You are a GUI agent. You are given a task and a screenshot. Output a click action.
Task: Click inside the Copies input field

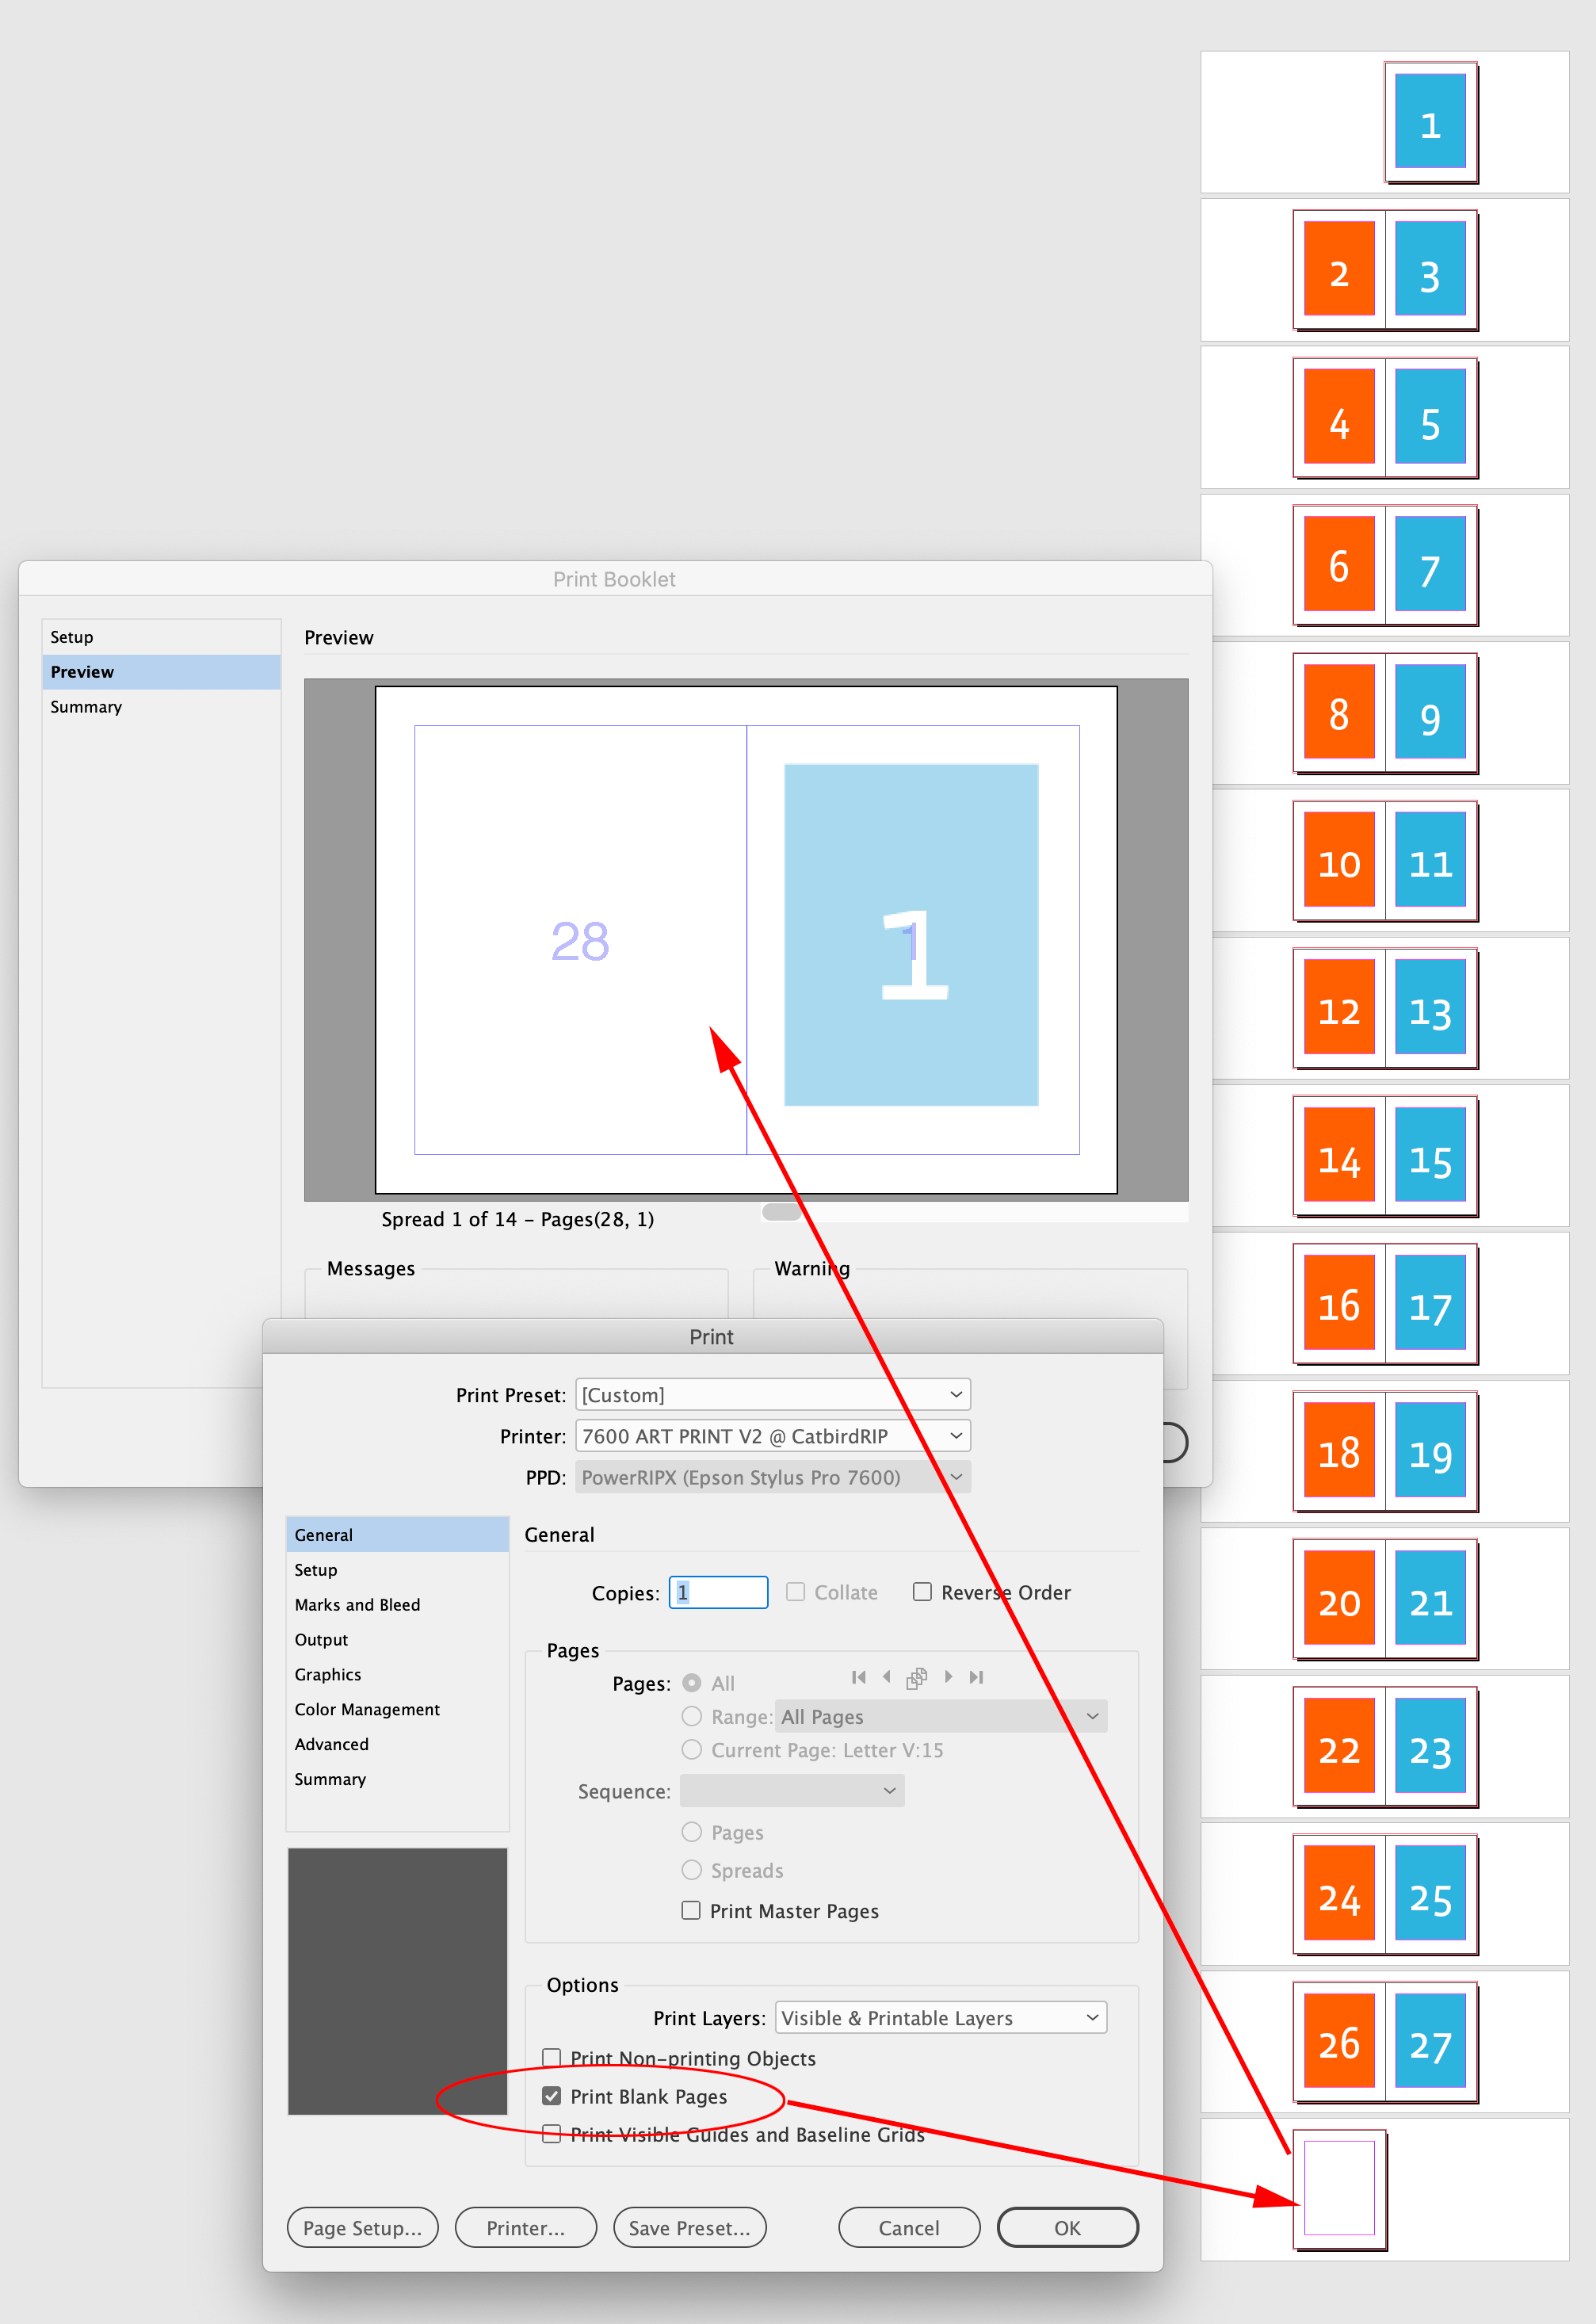click(x=717, y=1592)
